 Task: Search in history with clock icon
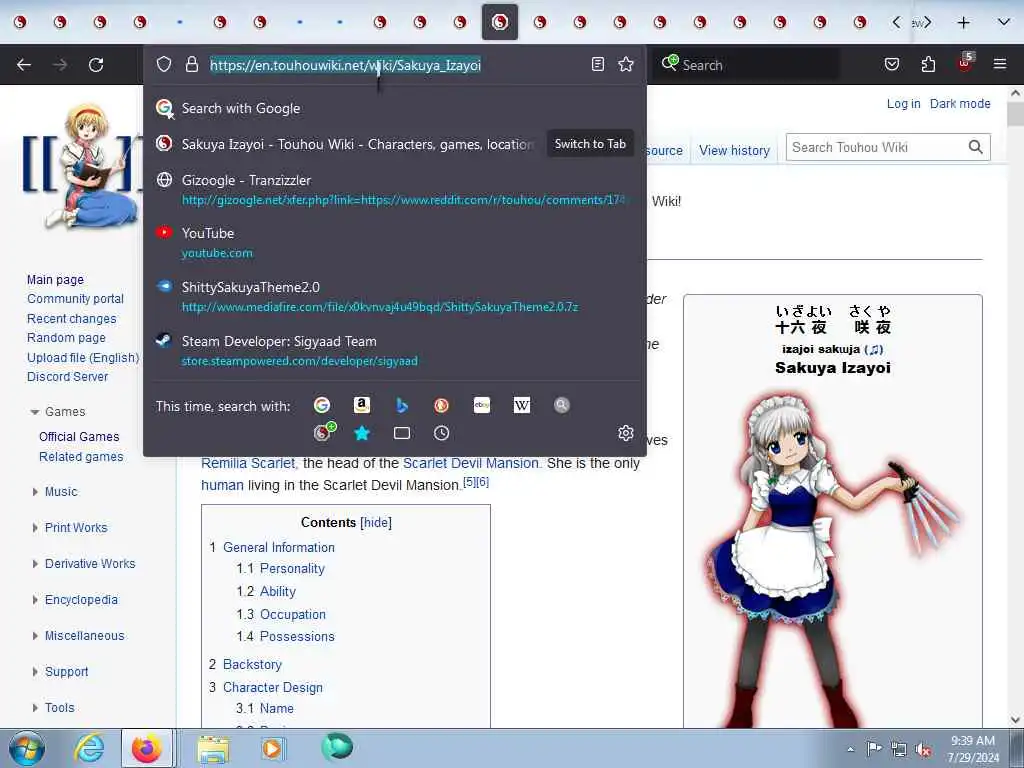point(441,433)
